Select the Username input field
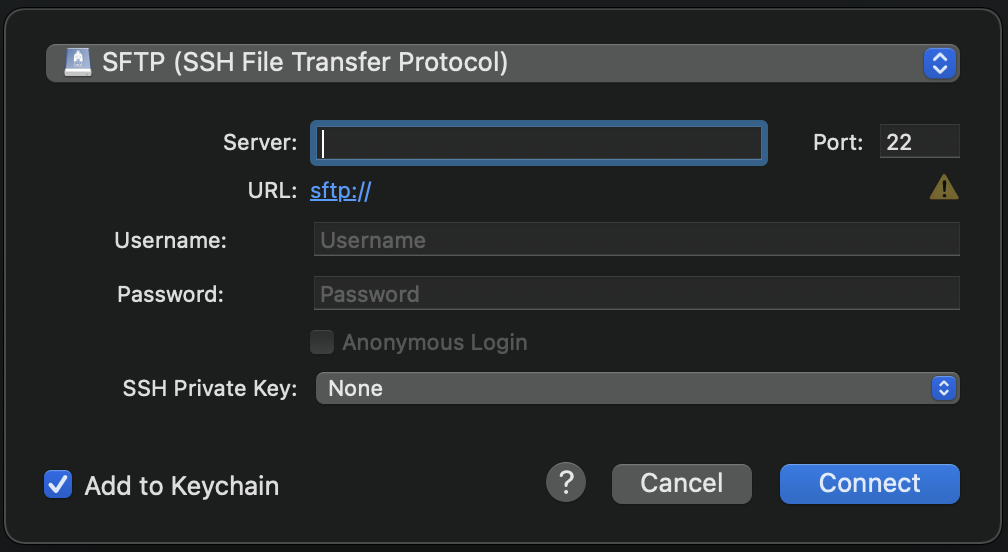The width and height of the screenshot is (1008, 552). click(x=636, y=240)
